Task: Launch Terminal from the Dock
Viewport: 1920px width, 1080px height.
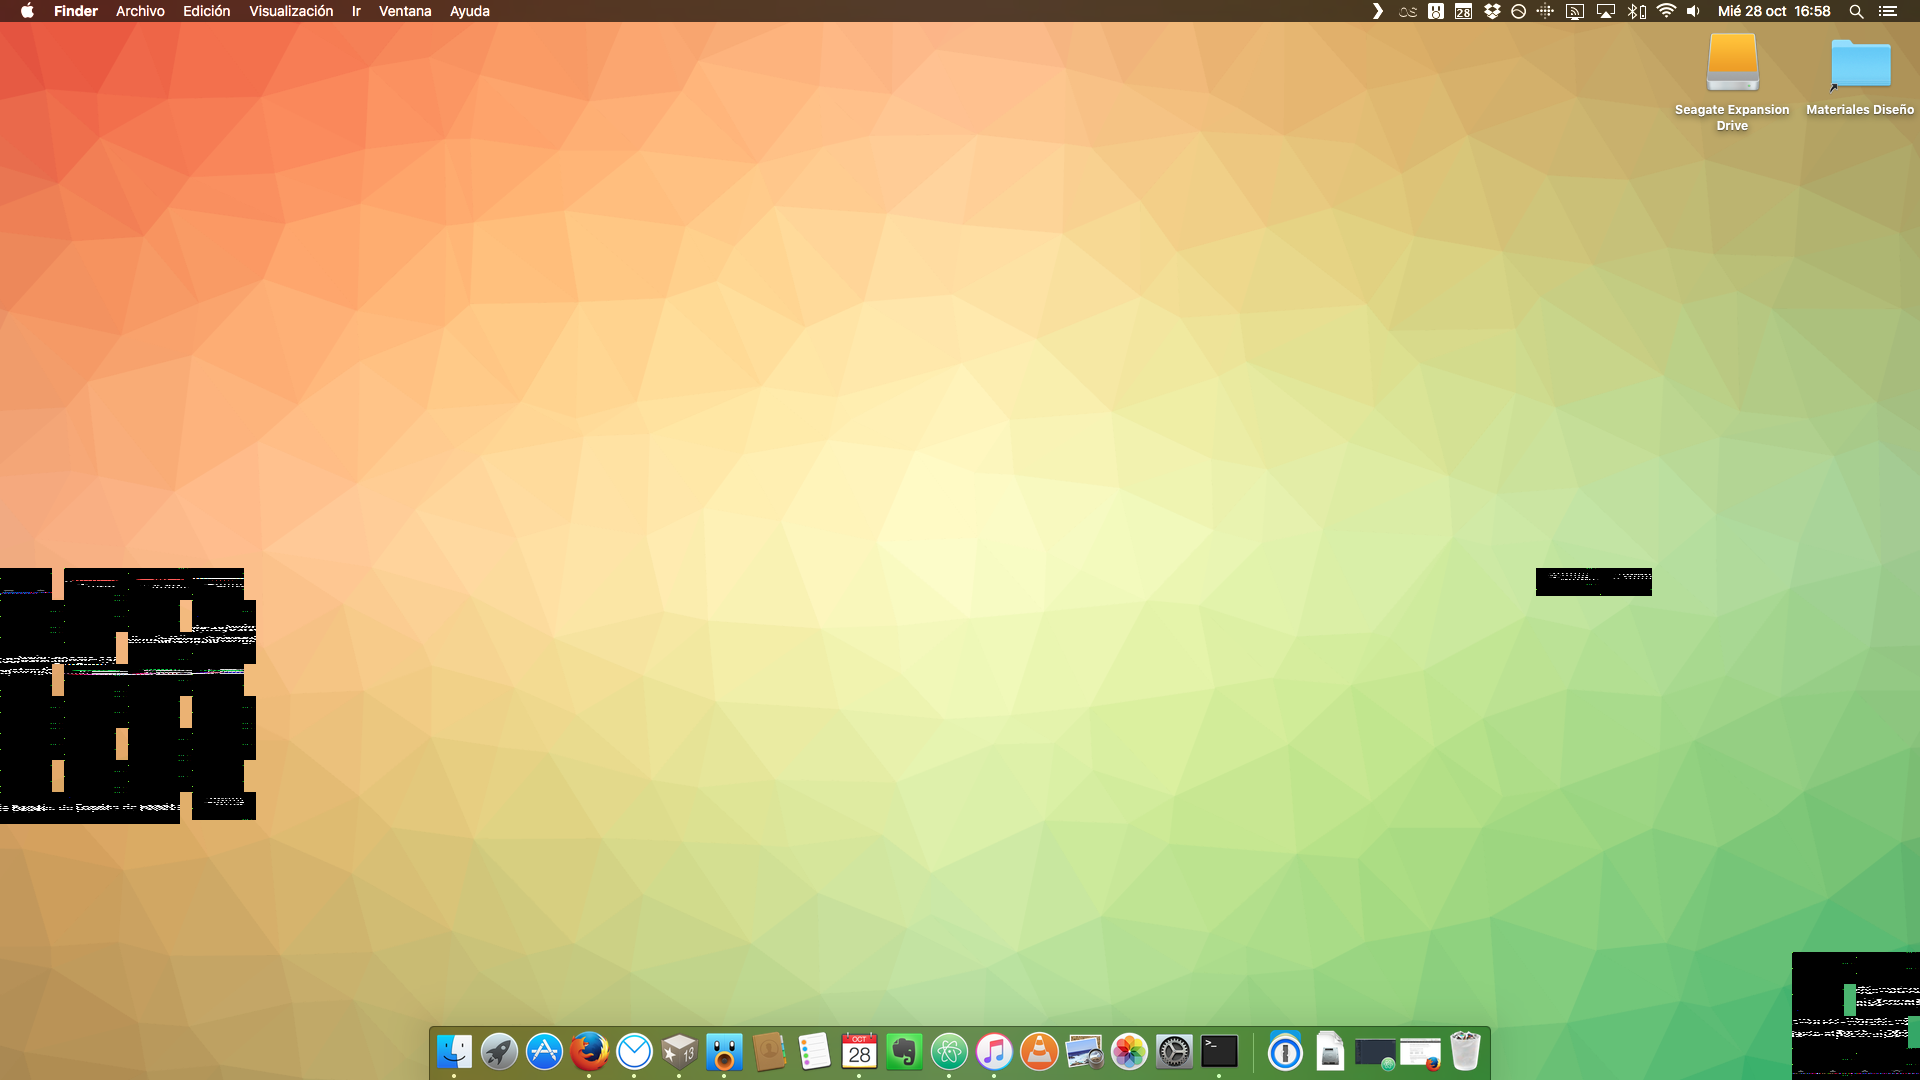Action: click(1219, 1052)
